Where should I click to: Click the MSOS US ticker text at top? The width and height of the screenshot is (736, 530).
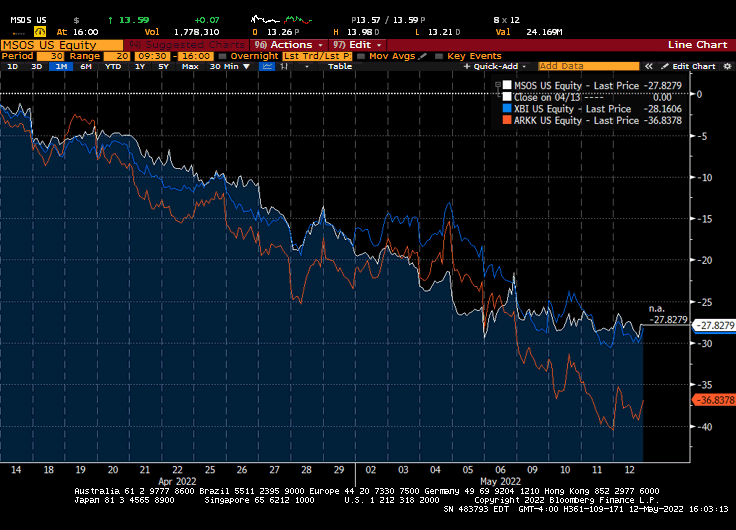(29, 20)
